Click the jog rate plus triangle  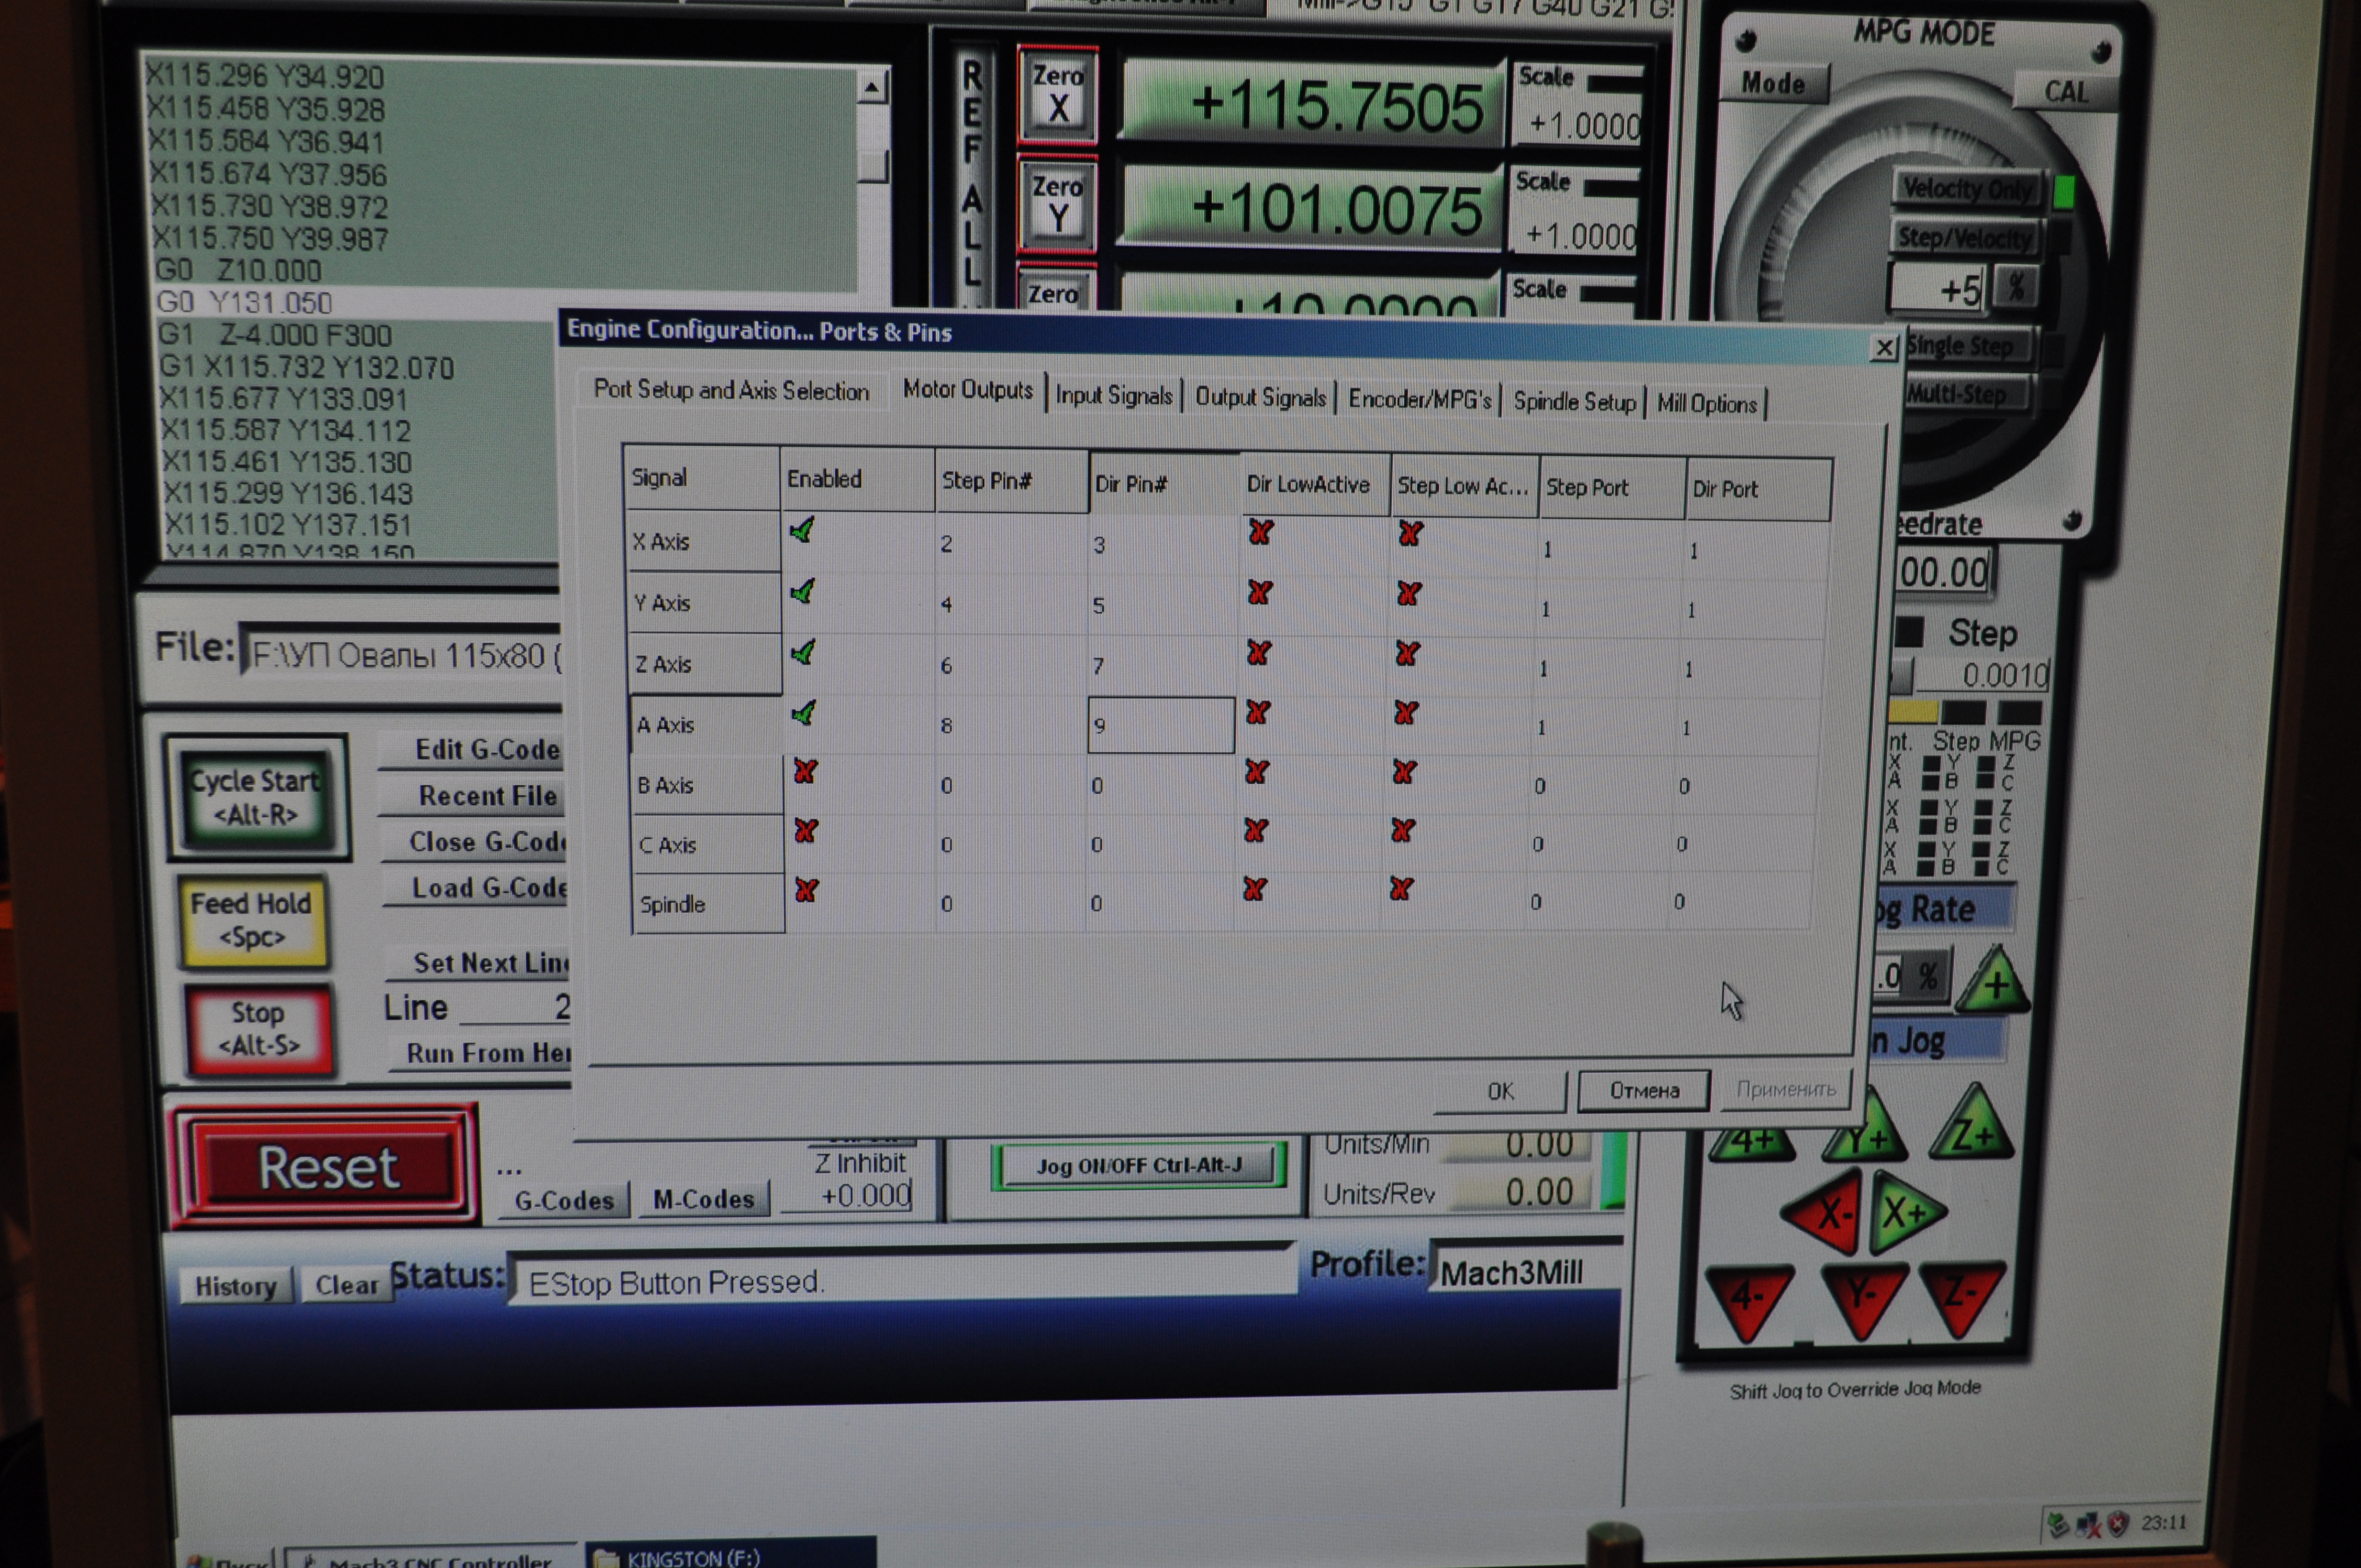pyautogui.click(x=1995, y=983)
